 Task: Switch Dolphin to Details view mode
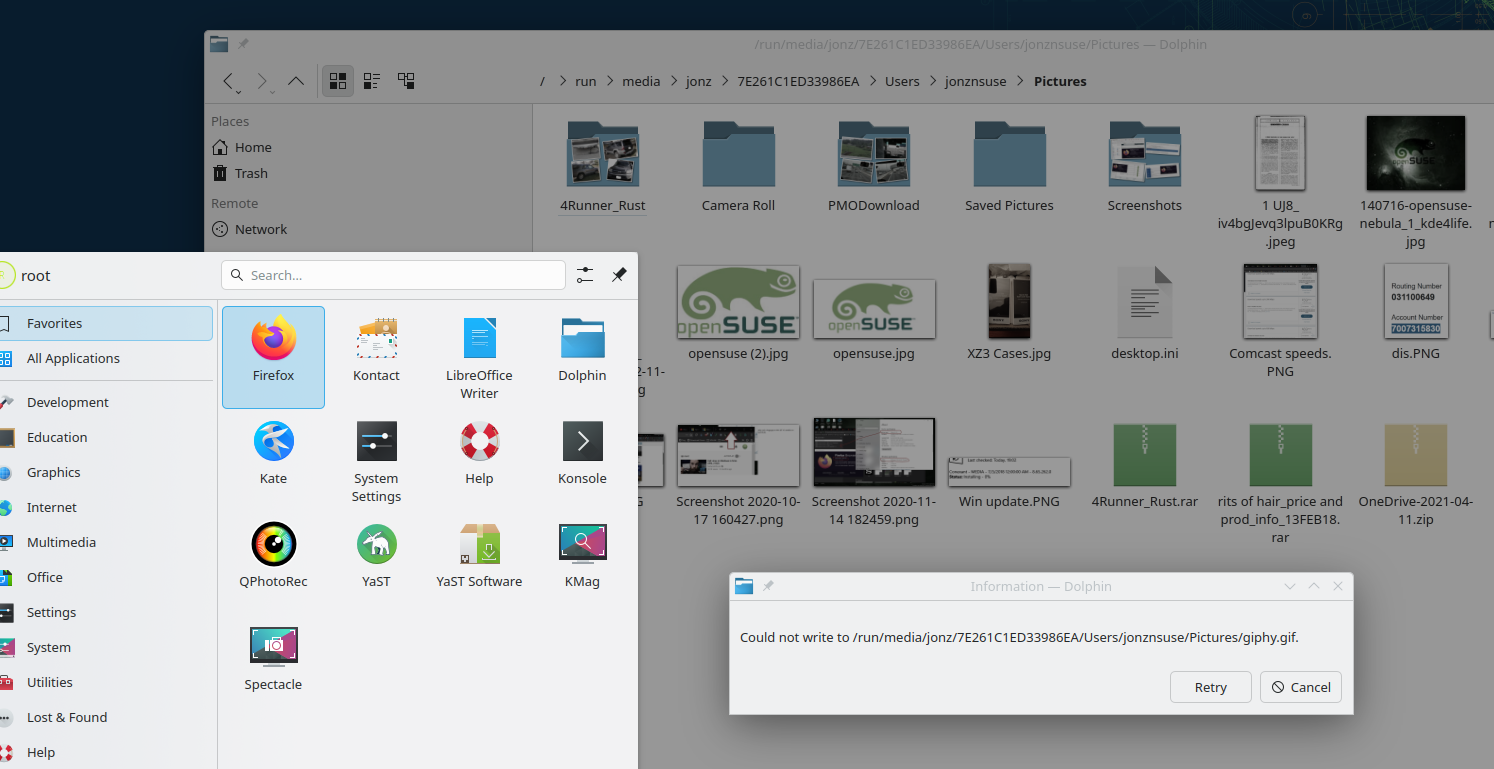(406, 81)
